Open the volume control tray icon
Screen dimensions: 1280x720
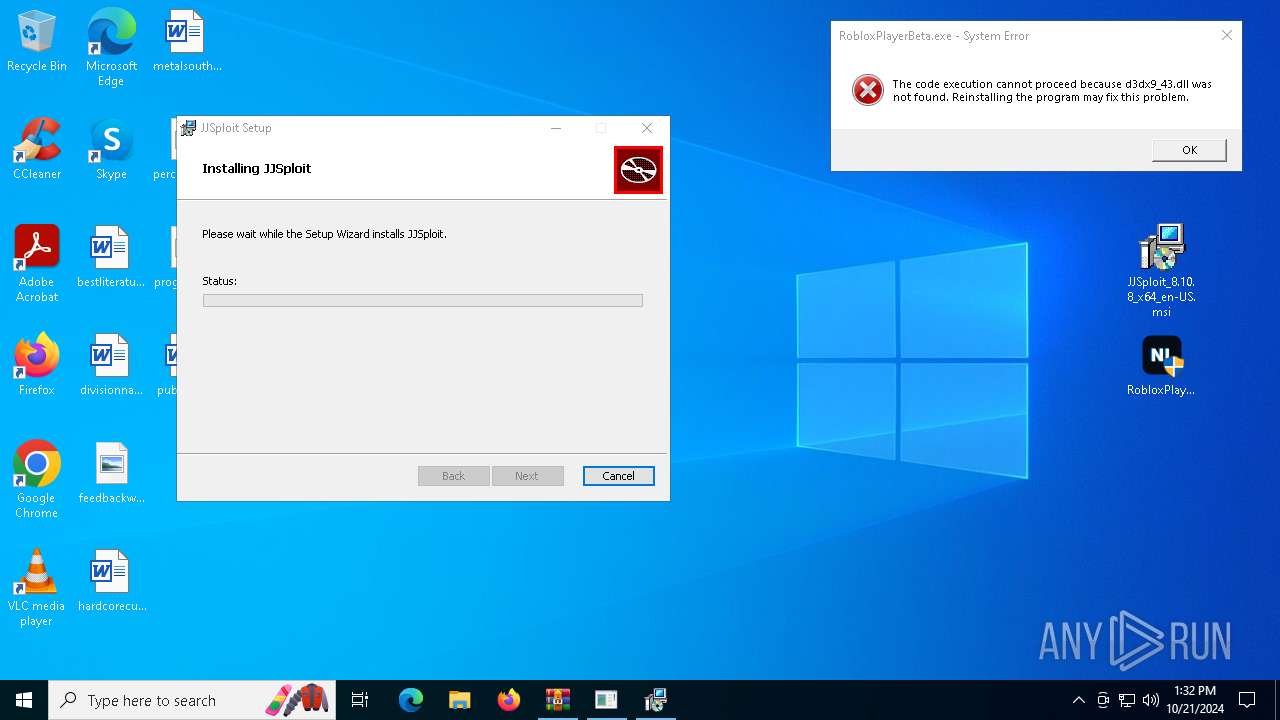1151,700
